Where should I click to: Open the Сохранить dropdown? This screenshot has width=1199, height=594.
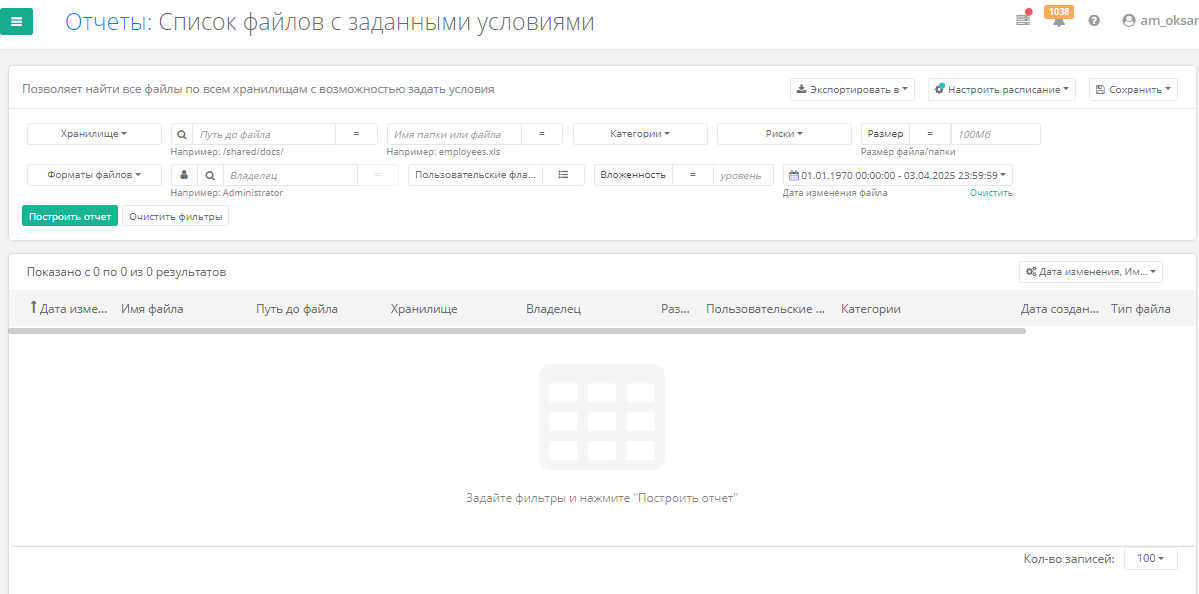pos(1133,89)
